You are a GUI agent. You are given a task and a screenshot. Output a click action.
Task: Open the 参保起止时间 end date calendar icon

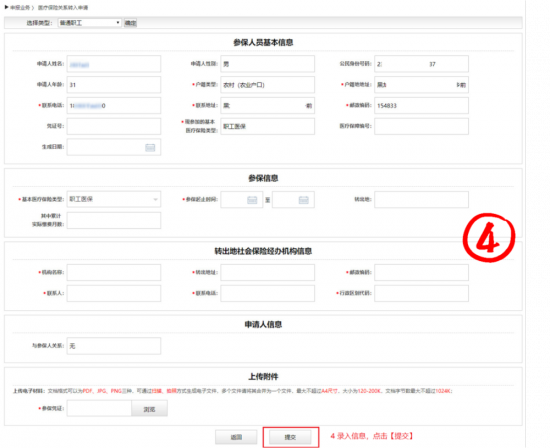click(x=303, y=200)
